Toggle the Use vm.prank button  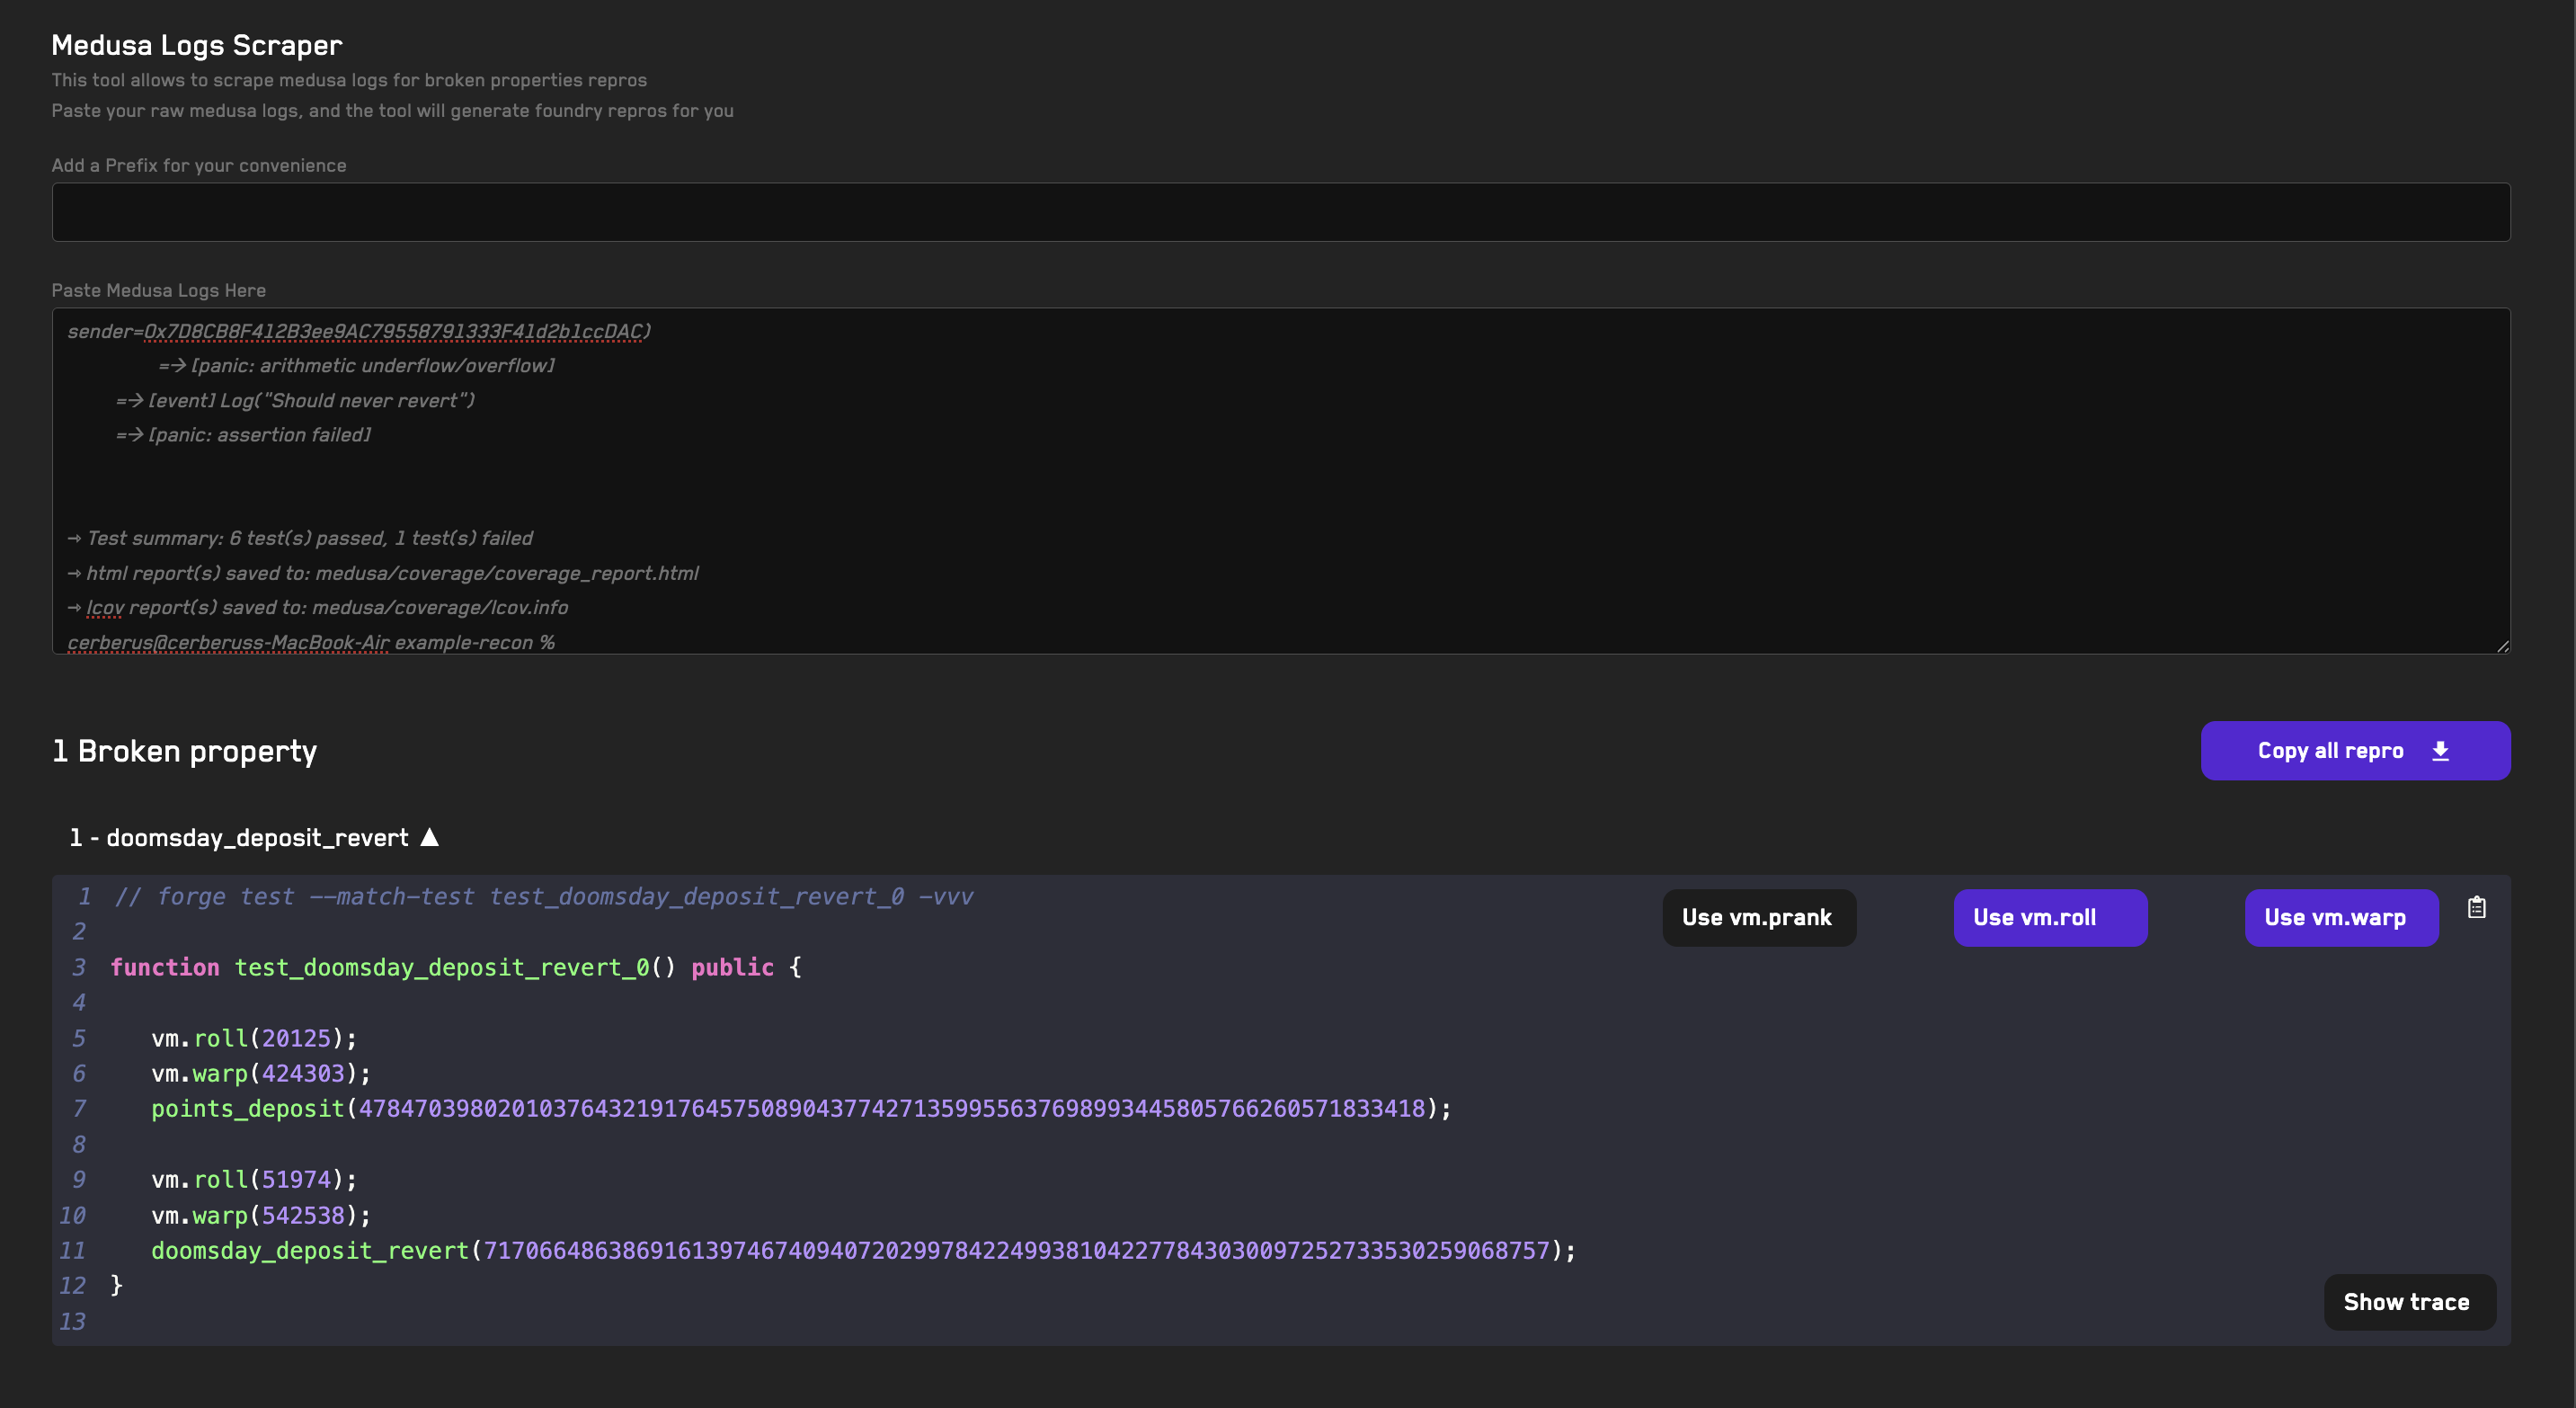point(1759,917)
